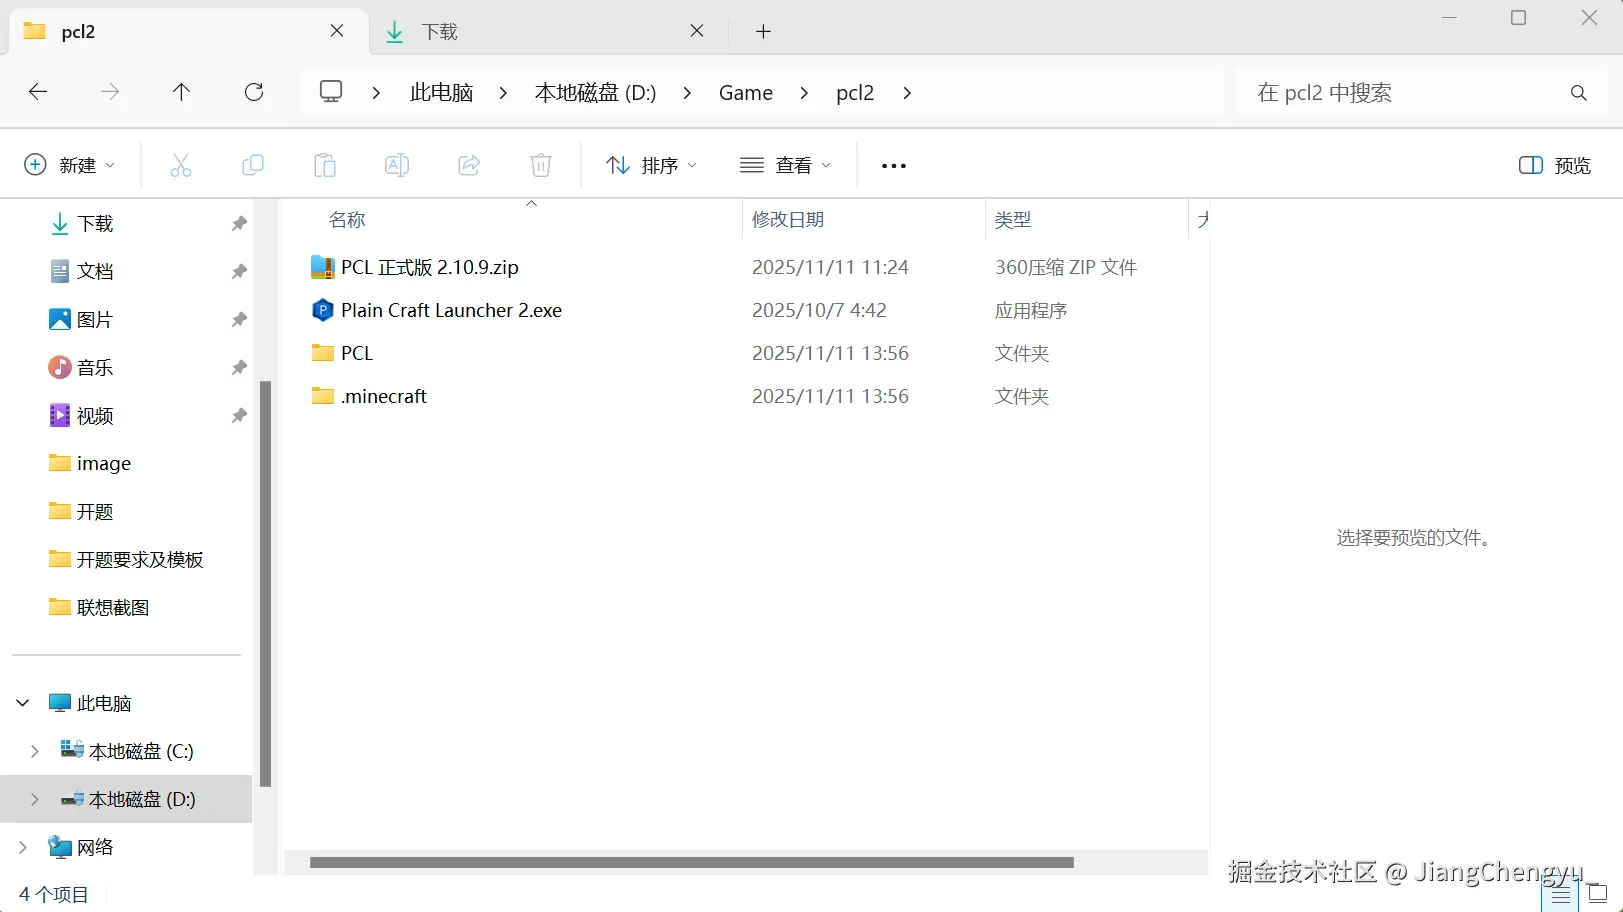Click the Rename icon in toolbar
Viewport: 1623px width, 912px height.
(397, 165)
